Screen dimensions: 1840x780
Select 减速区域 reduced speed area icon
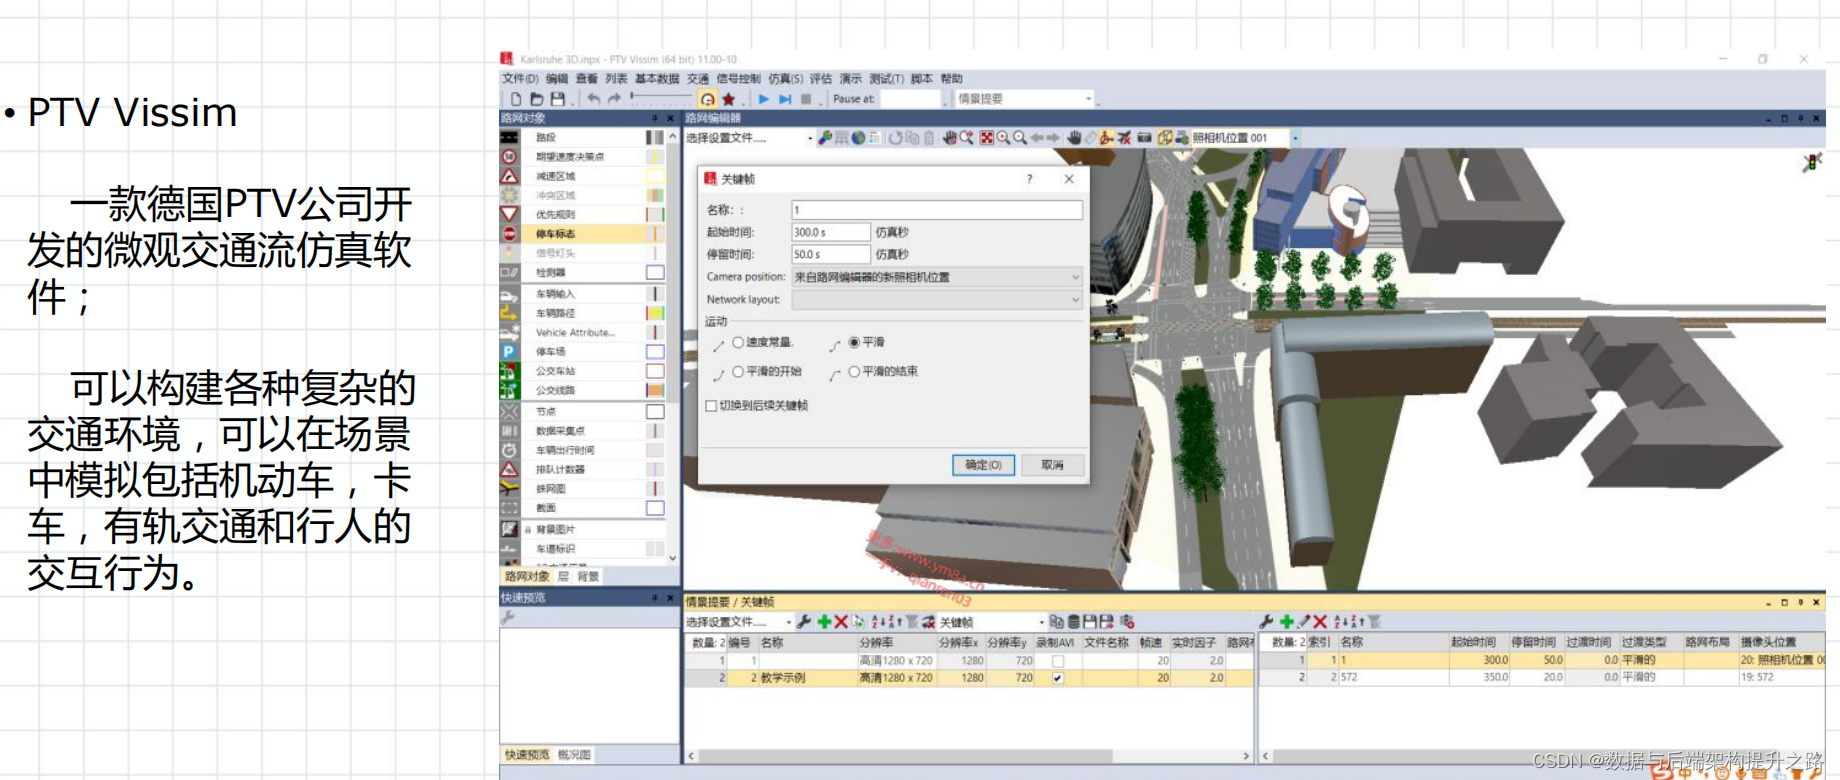[x=510, y=176]
